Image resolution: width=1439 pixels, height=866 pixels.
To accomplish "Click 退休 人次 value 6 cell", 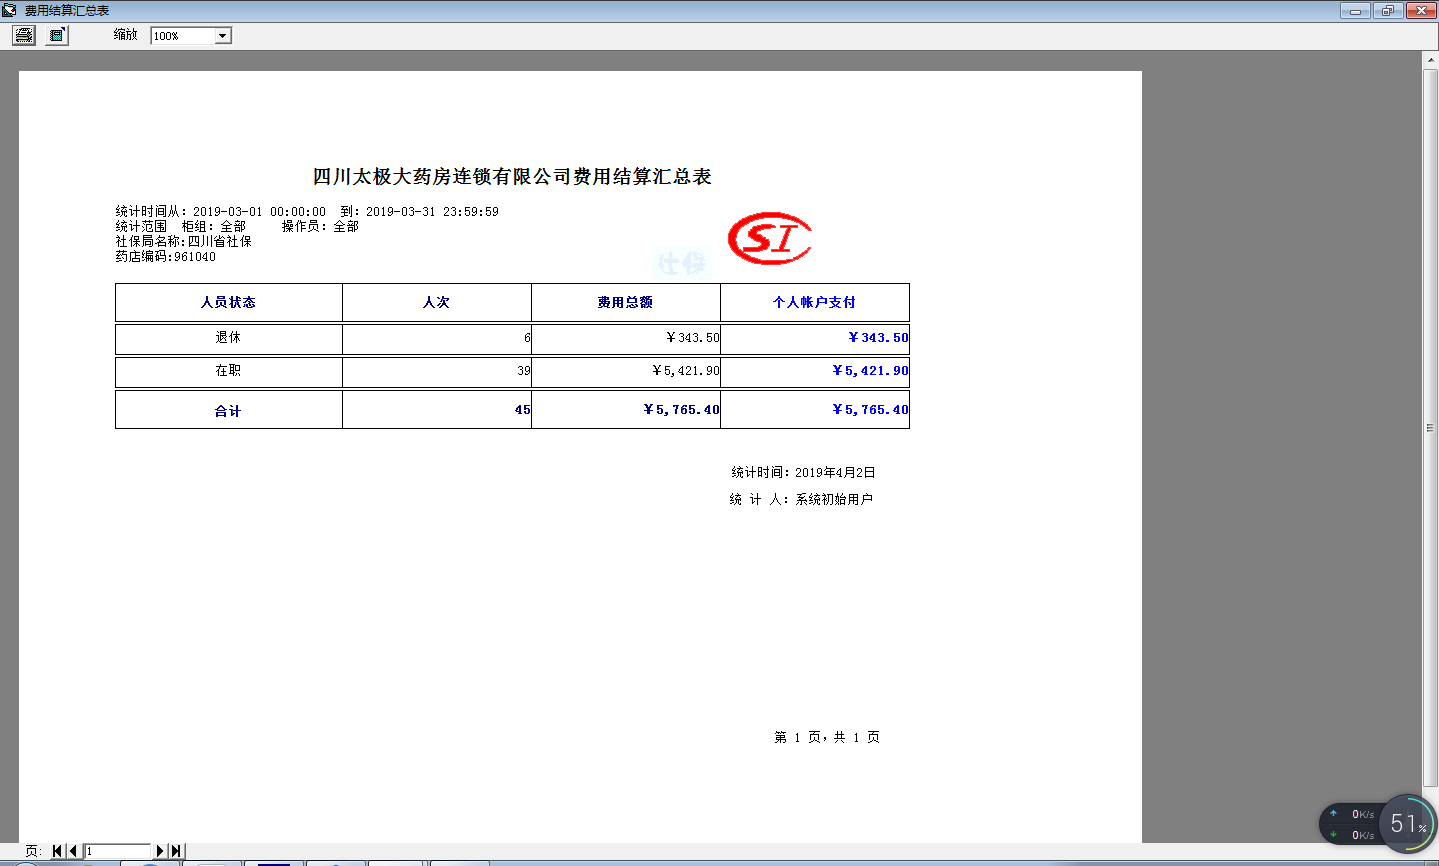I will [x=437, y=338].
